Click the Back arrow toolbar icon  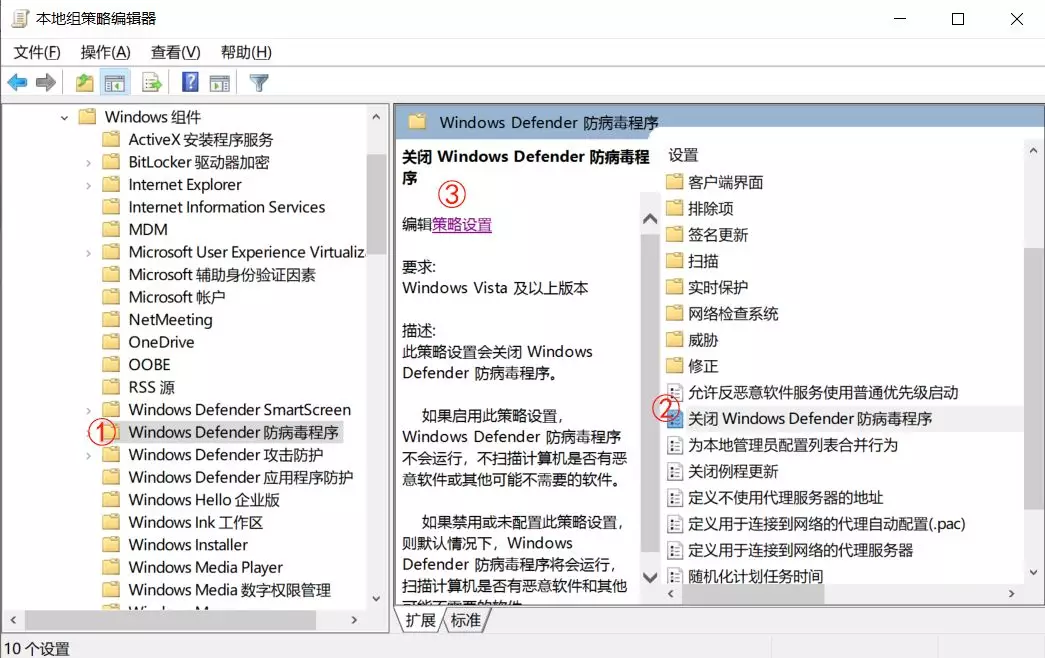coord(17,83)
